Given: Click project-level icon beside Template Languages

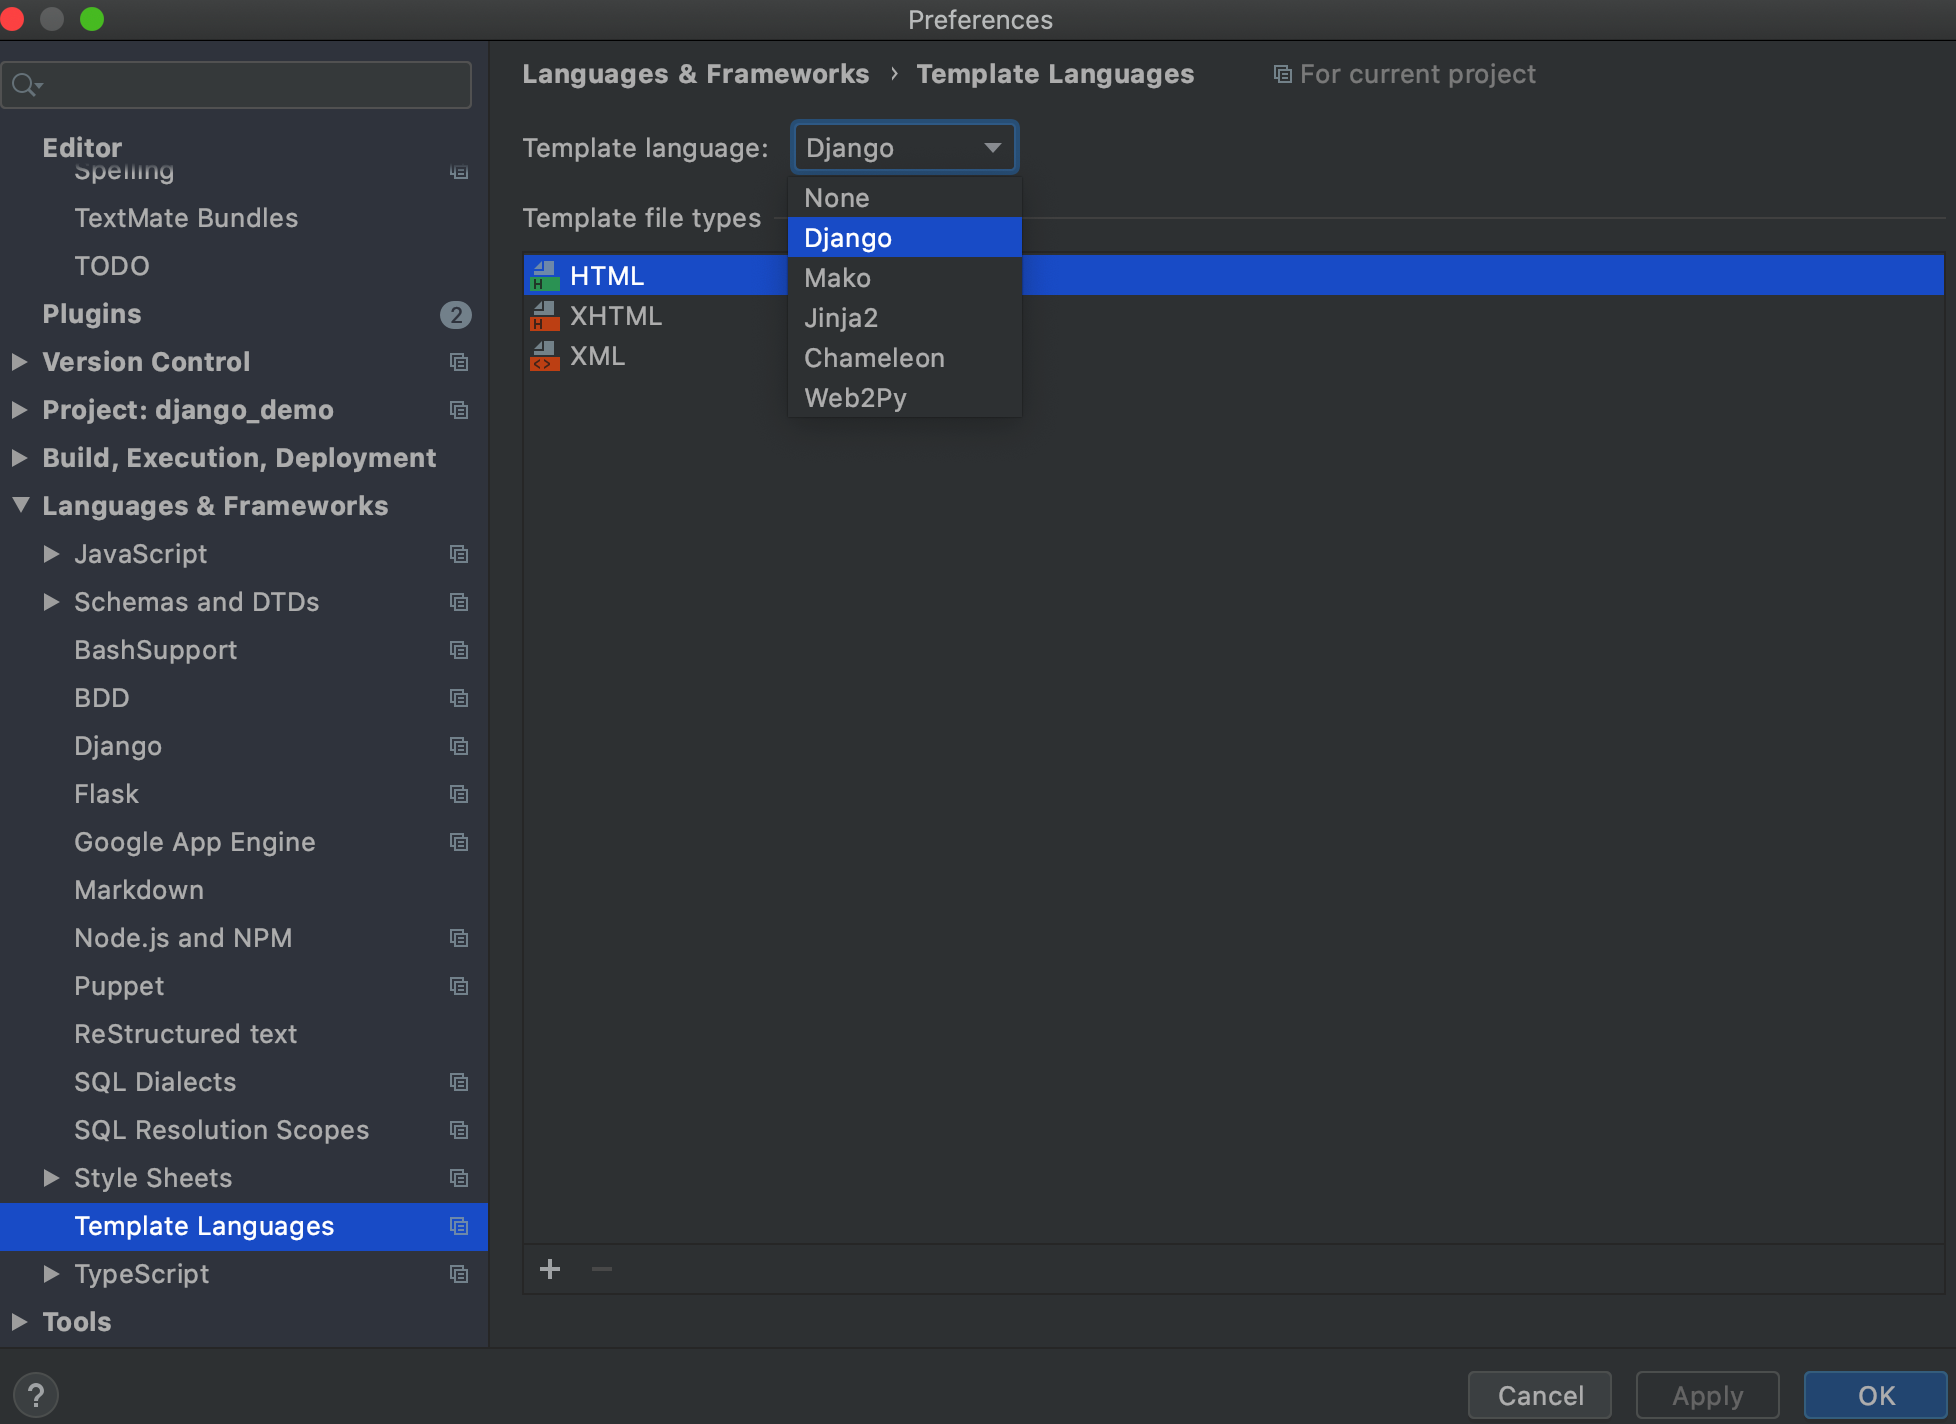Looking at the screenshot, I should [459, 1226].
